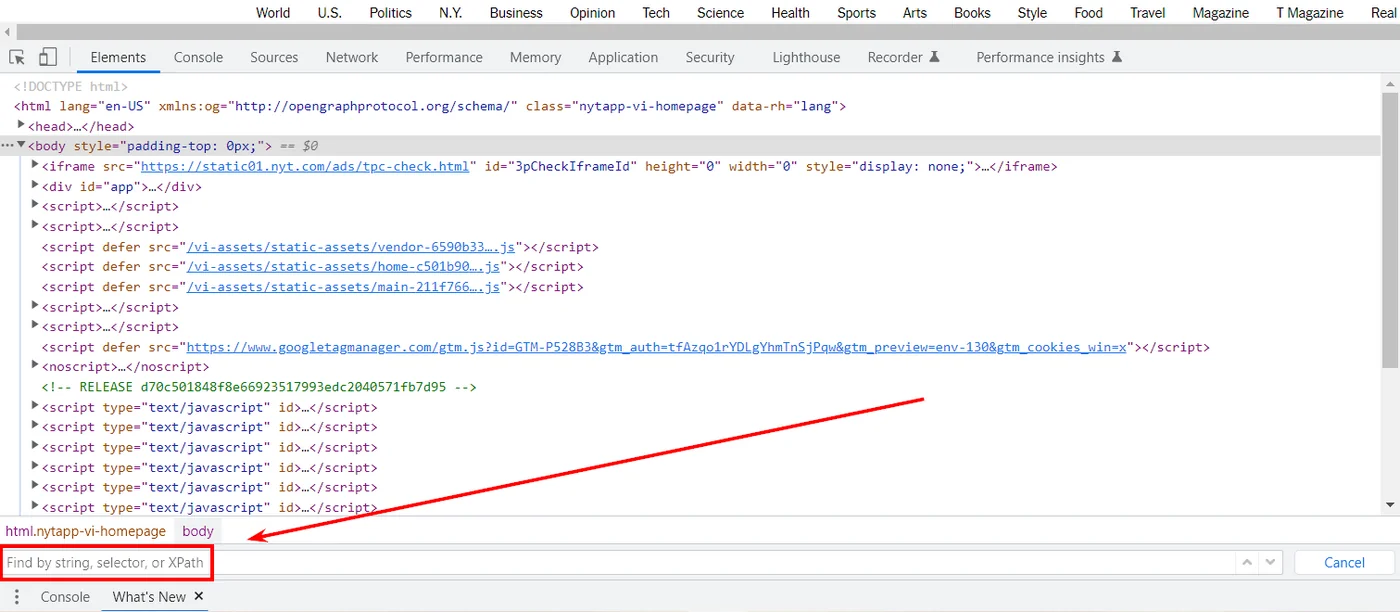Screen dimensions: 1400x612
Task: Toggle the device toolbar icon
Action: 48,57
